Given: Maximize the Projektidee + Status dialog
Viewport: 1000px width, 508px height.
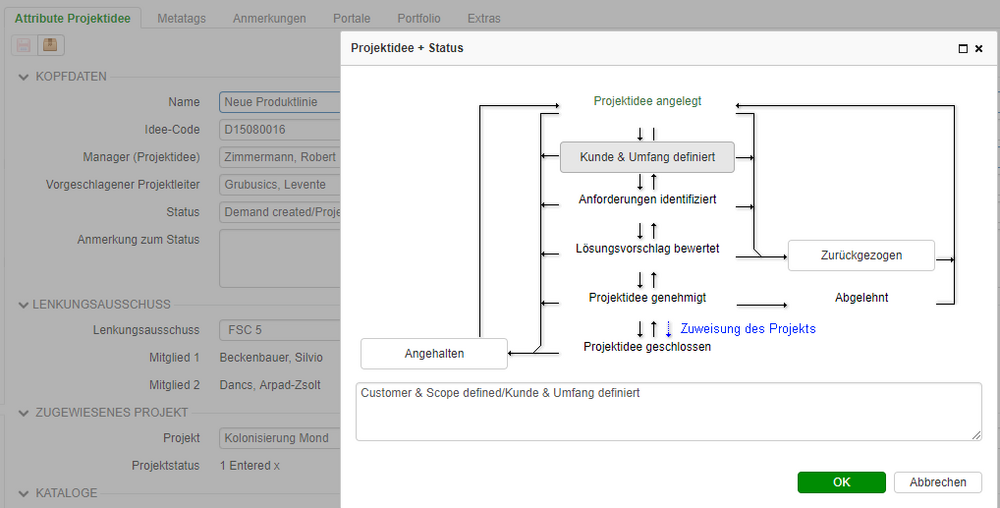Looking at the screenshot, I should (x=963, y=48).
